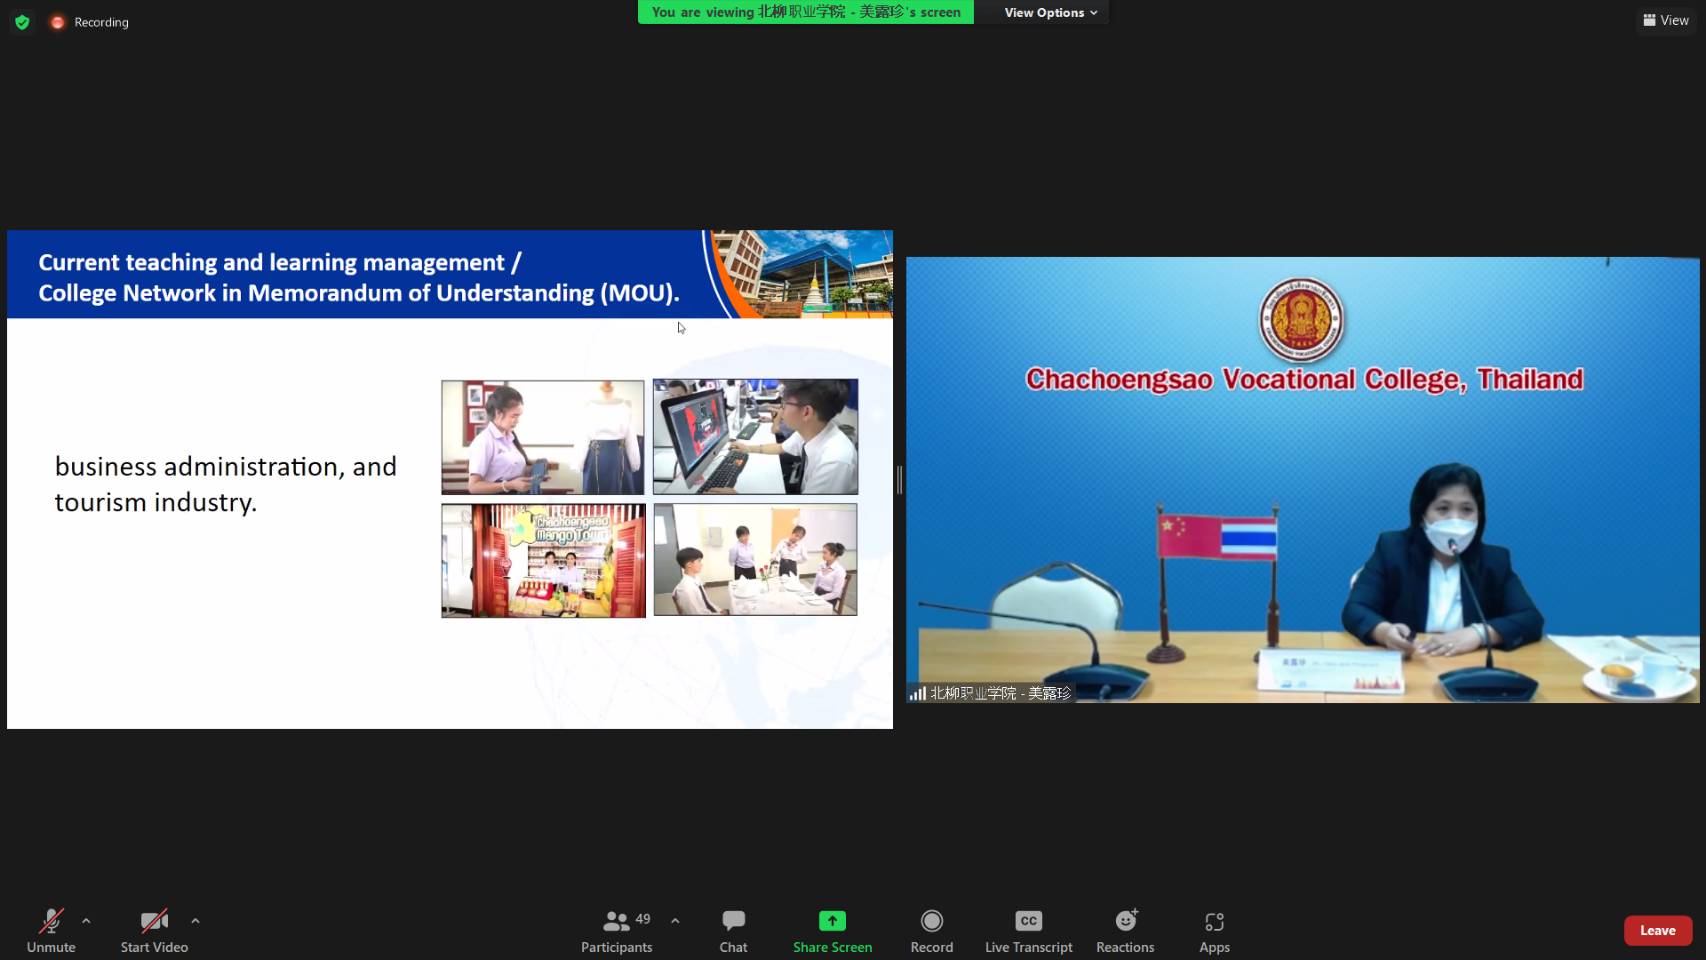The height and width of the screenshot is (960, 1706).
Task: Open the Reactions menu
Action: pos(1125,930)
